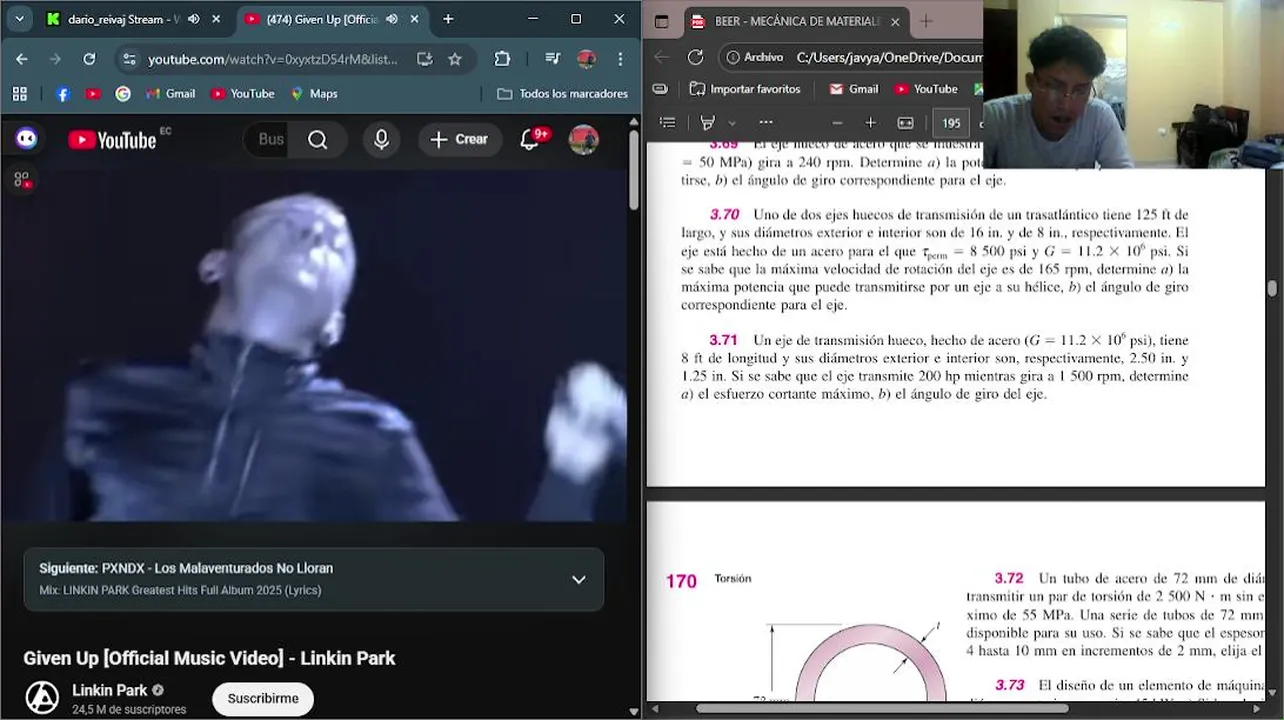Open the Linkin Park channel name

tap(109, 690)
